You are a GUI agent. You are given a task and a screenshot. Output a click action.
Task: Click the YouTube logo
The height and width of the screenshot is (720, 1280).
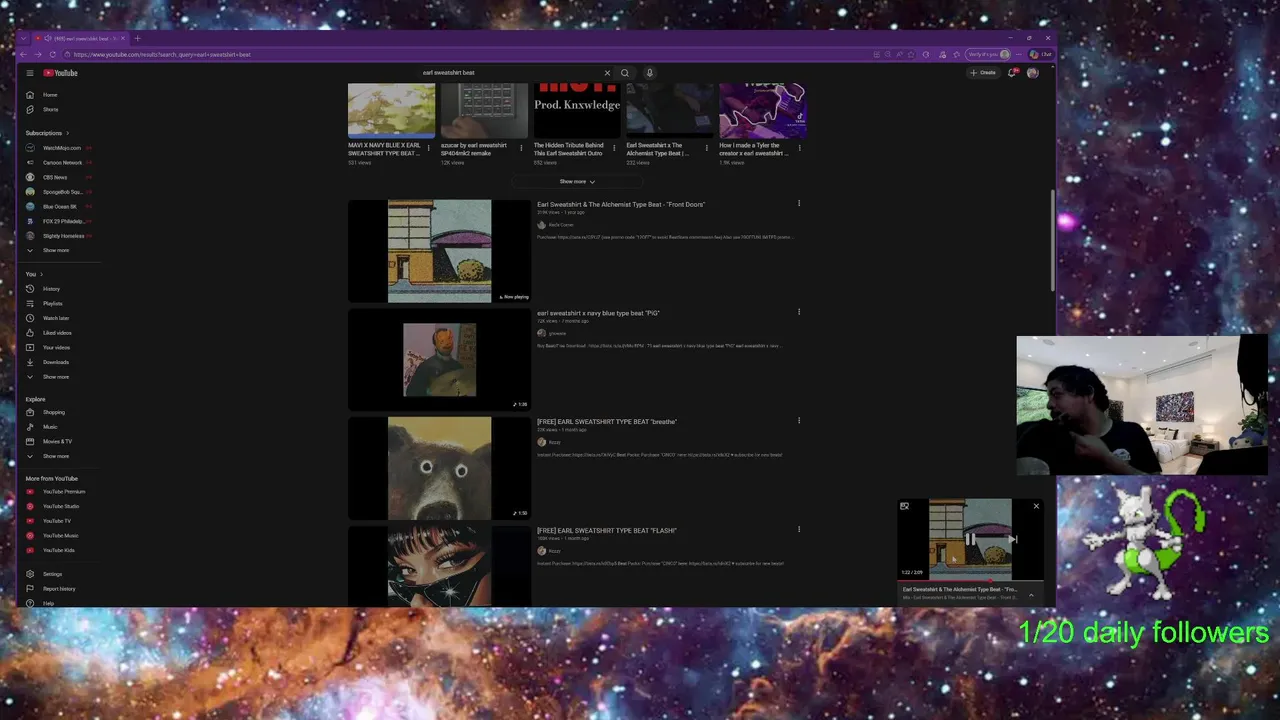tap(60, 73)
